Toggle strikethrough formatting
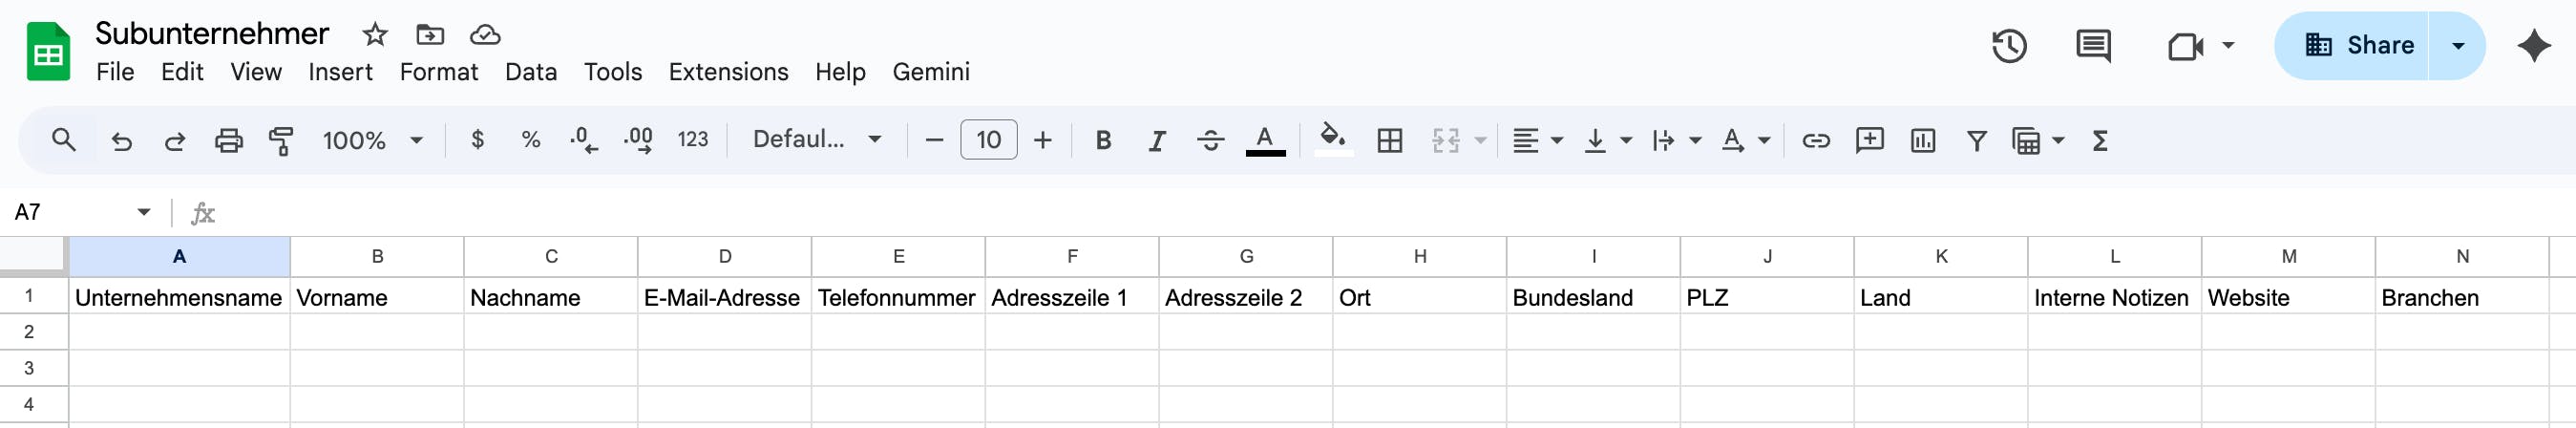Viewport: 2576px width, 428px height. point(1210,140)
